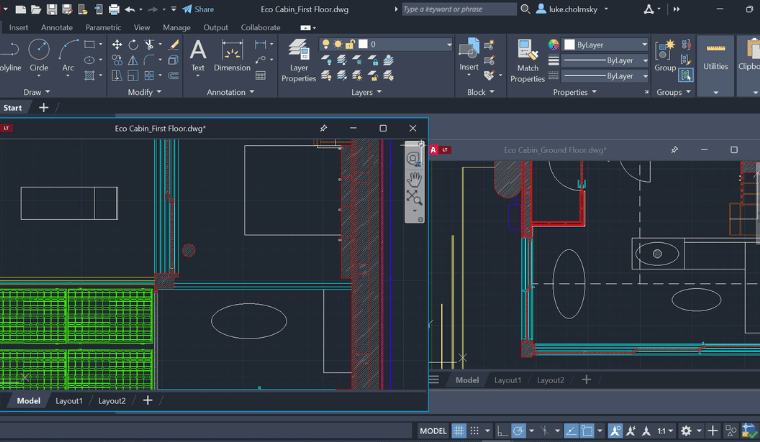Click MODEL button in status bar

[x=433, y=430]
